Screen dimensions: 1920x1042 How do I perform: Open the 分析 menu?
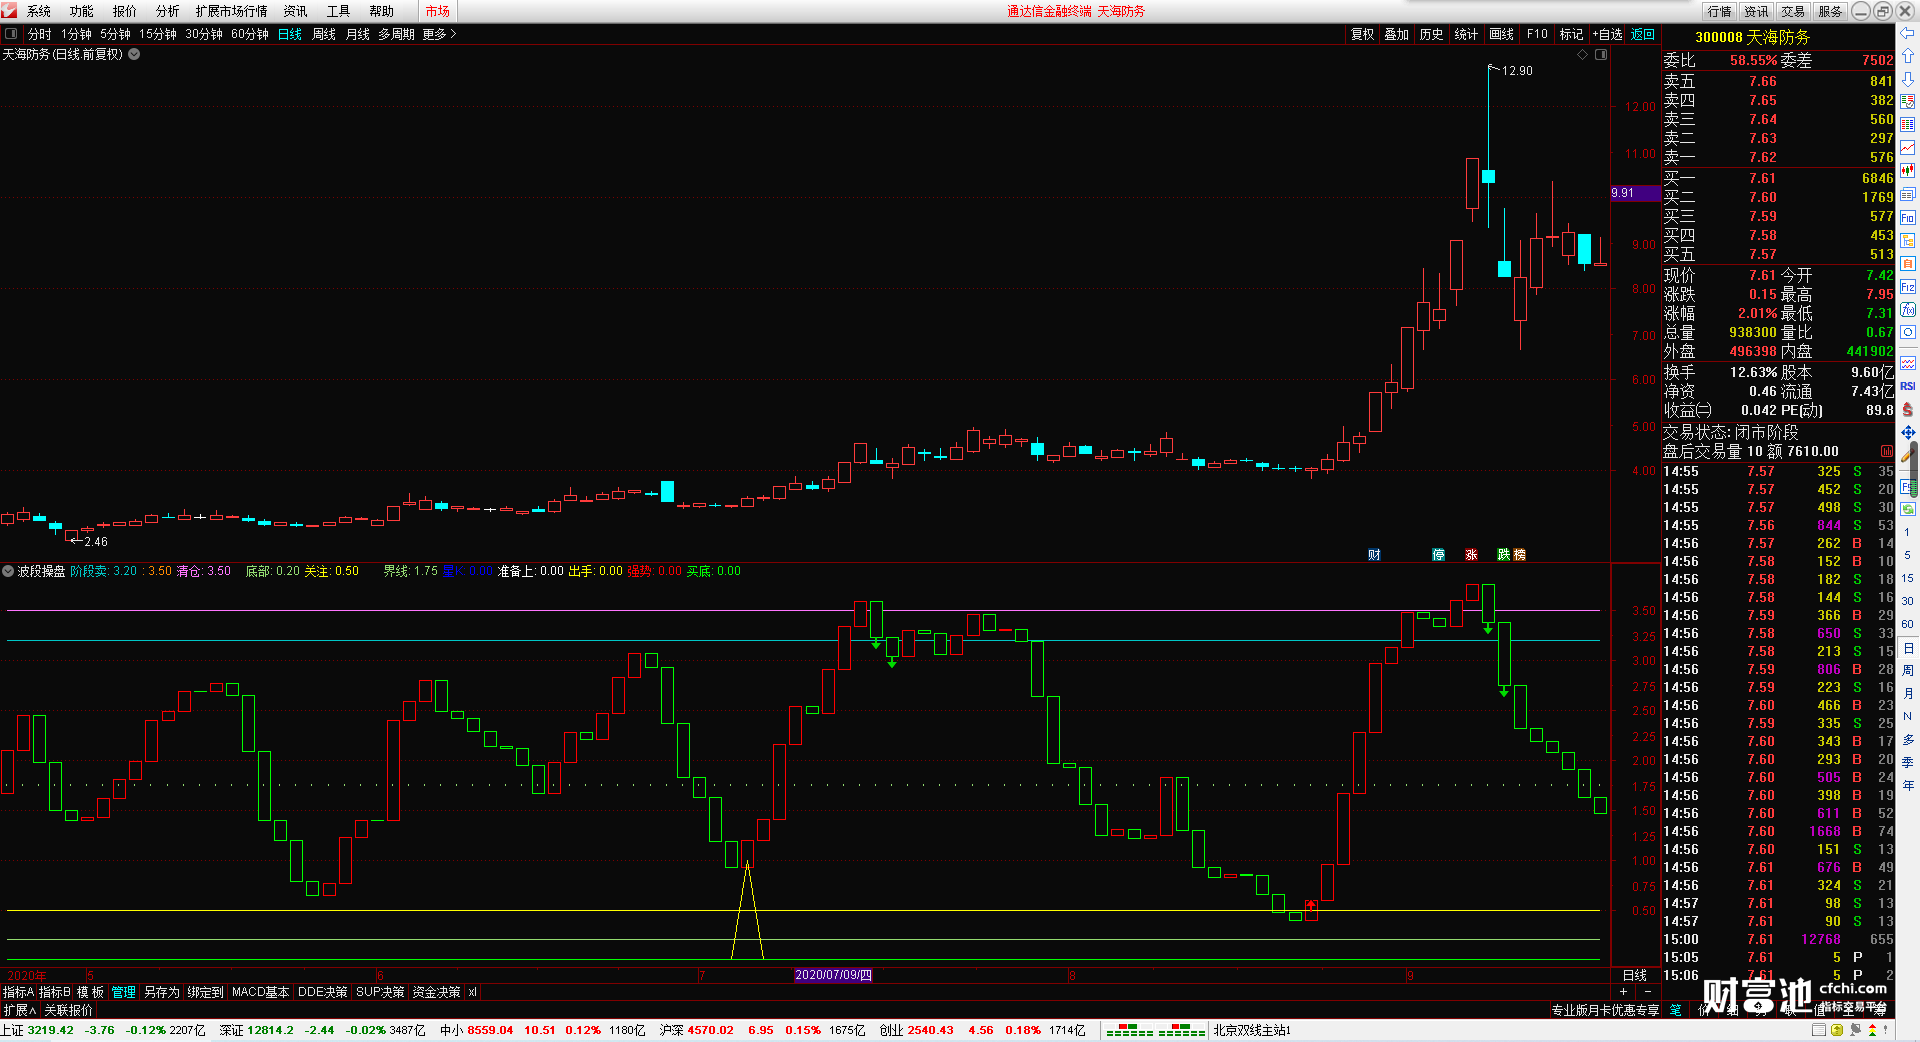(x=168, y=11)
